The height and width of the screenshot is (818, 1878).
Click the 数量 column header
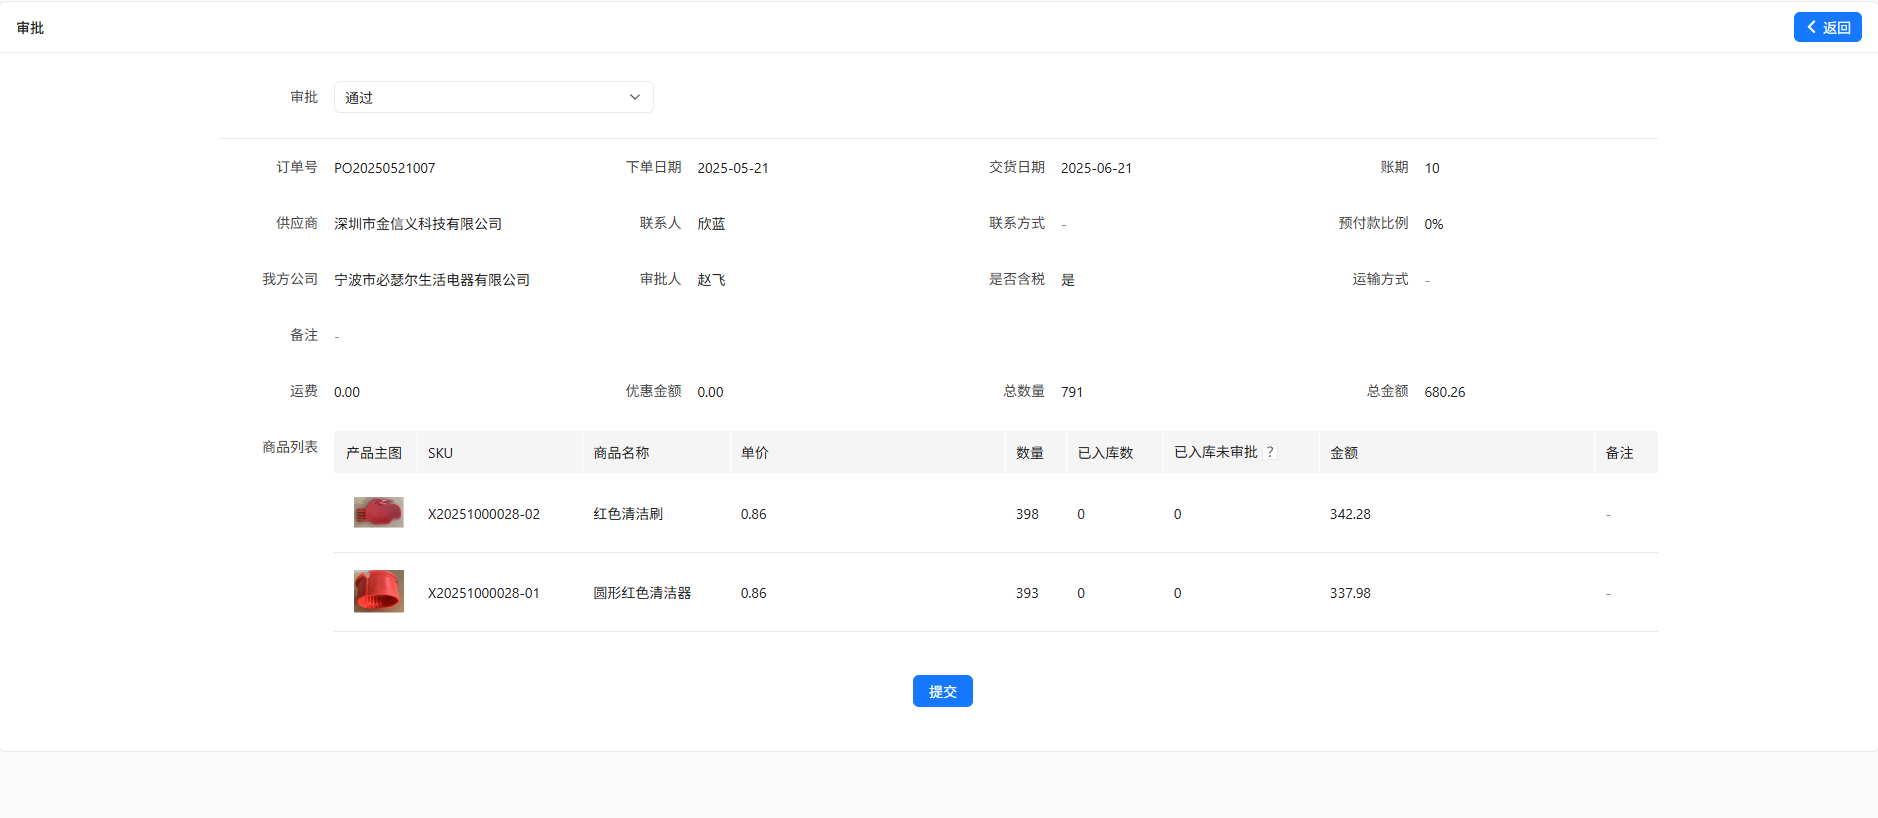pos(1036,452)
